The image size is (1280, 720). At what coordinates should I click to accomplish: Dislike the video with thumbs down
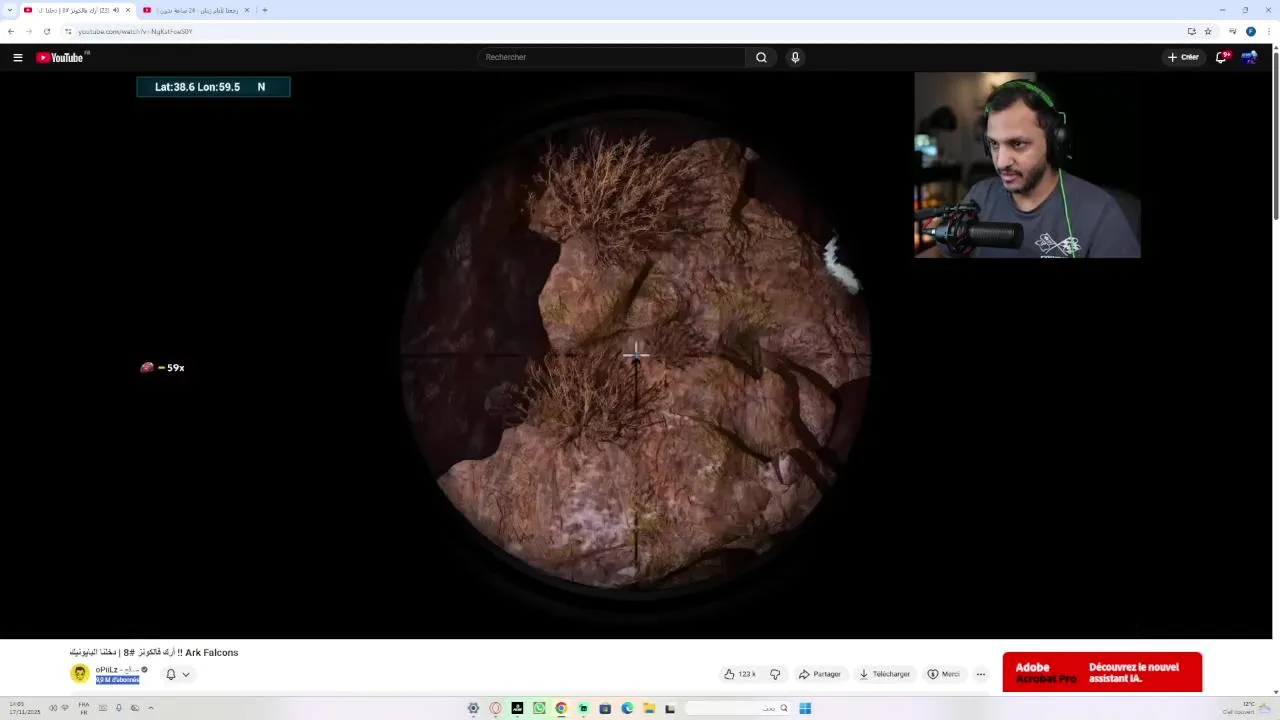pos(775,674)
